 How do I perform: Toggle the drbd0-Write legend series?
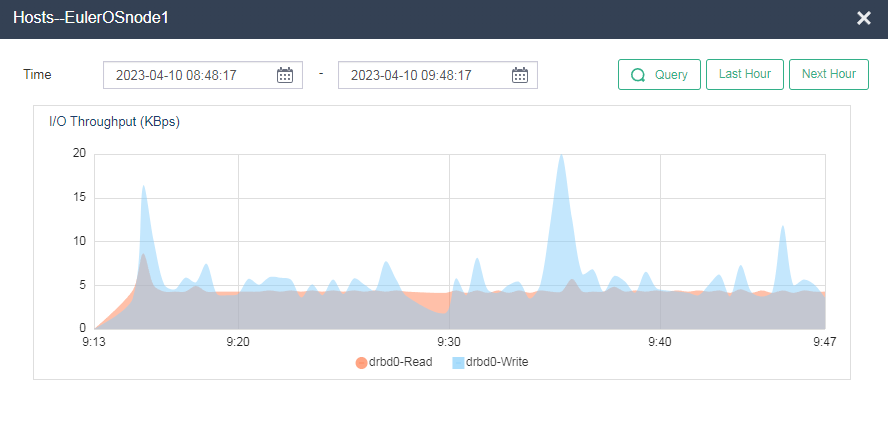pyautogui.click(x=490, y=362)
